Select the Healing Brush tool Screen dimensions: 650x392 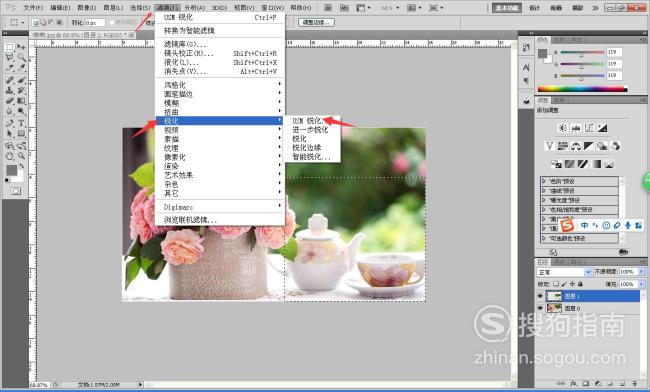(x=9, y=80)
